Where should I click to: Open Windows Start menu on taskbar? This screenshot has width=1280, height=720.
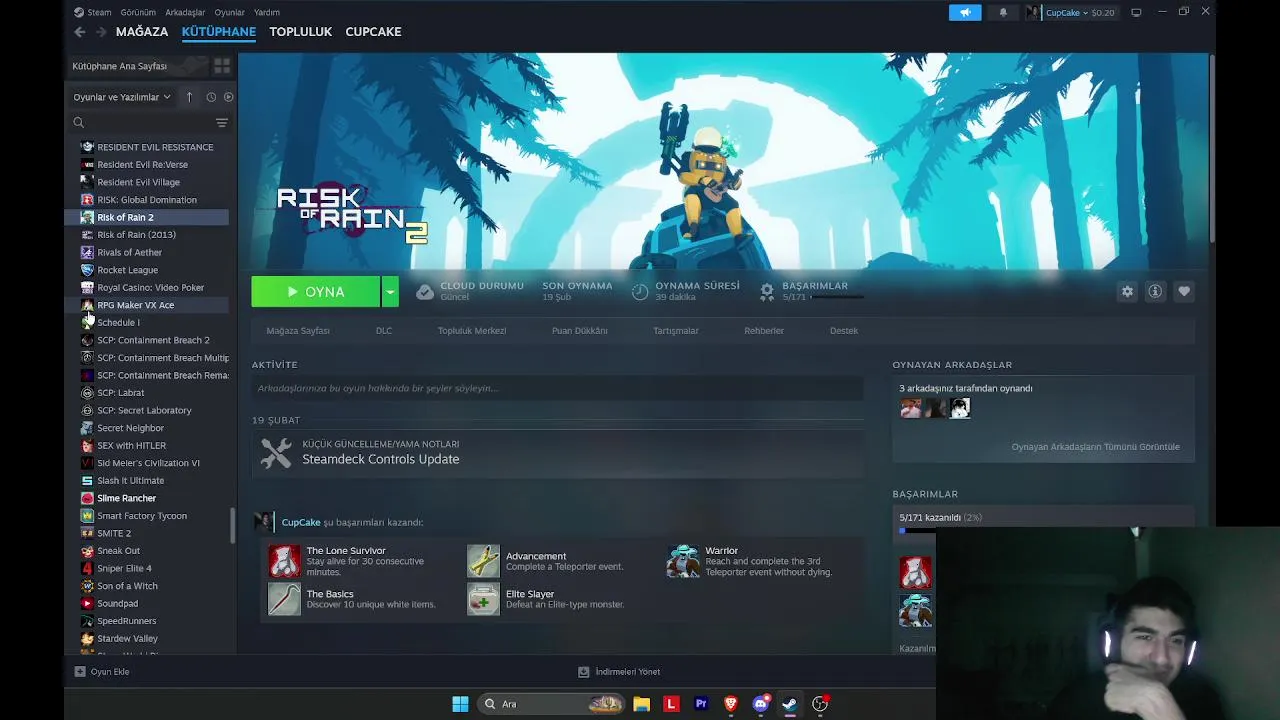pyautogui.click(x=460, y=704)
